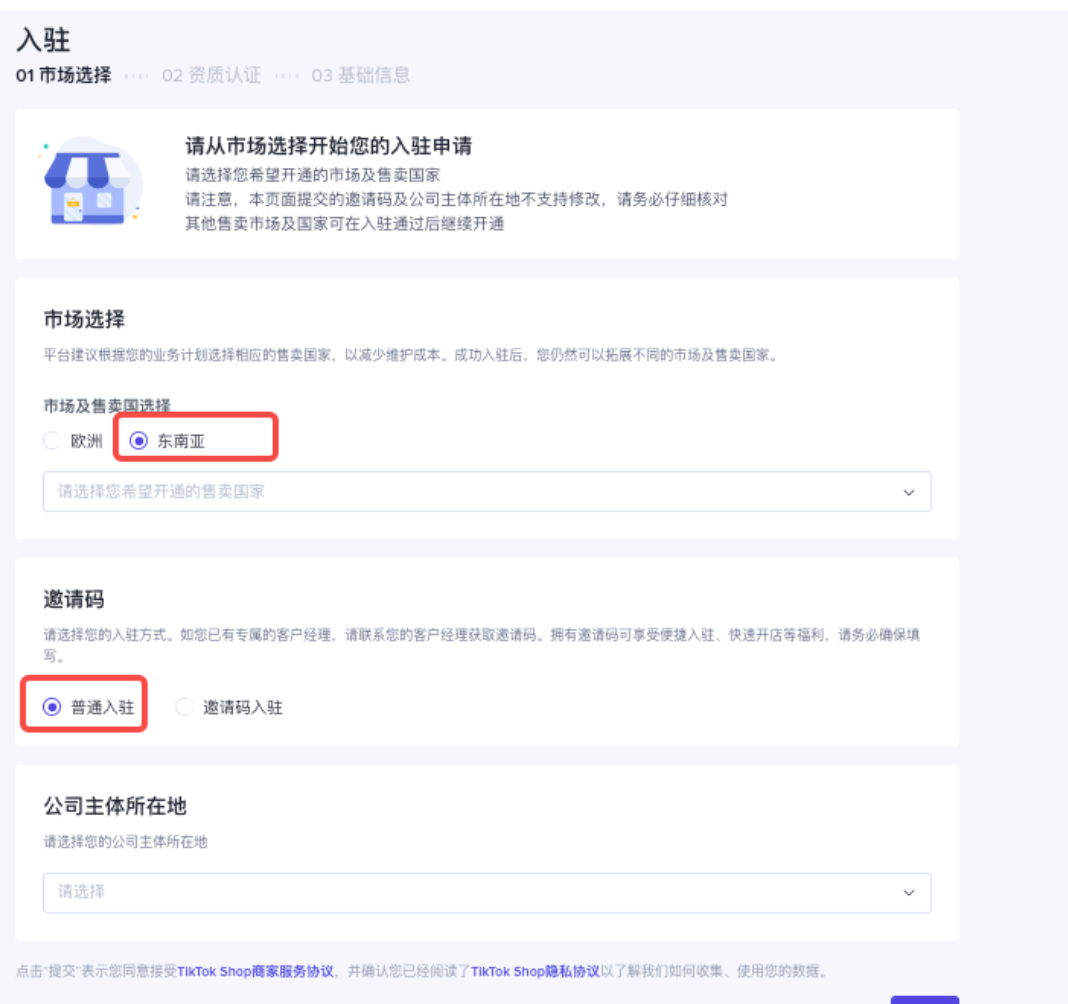Image resolution: width=1068 pixels, height=1004 pixels.
Task: Click the chevron in selling country dropdown
Action: (909, 492)
